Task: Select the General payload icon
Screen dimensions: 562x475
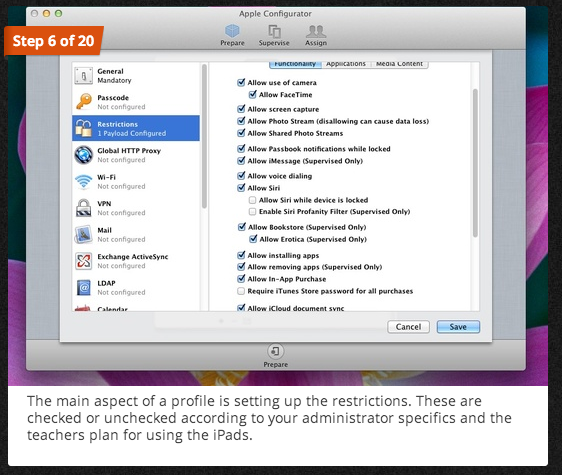Action: 83,76
